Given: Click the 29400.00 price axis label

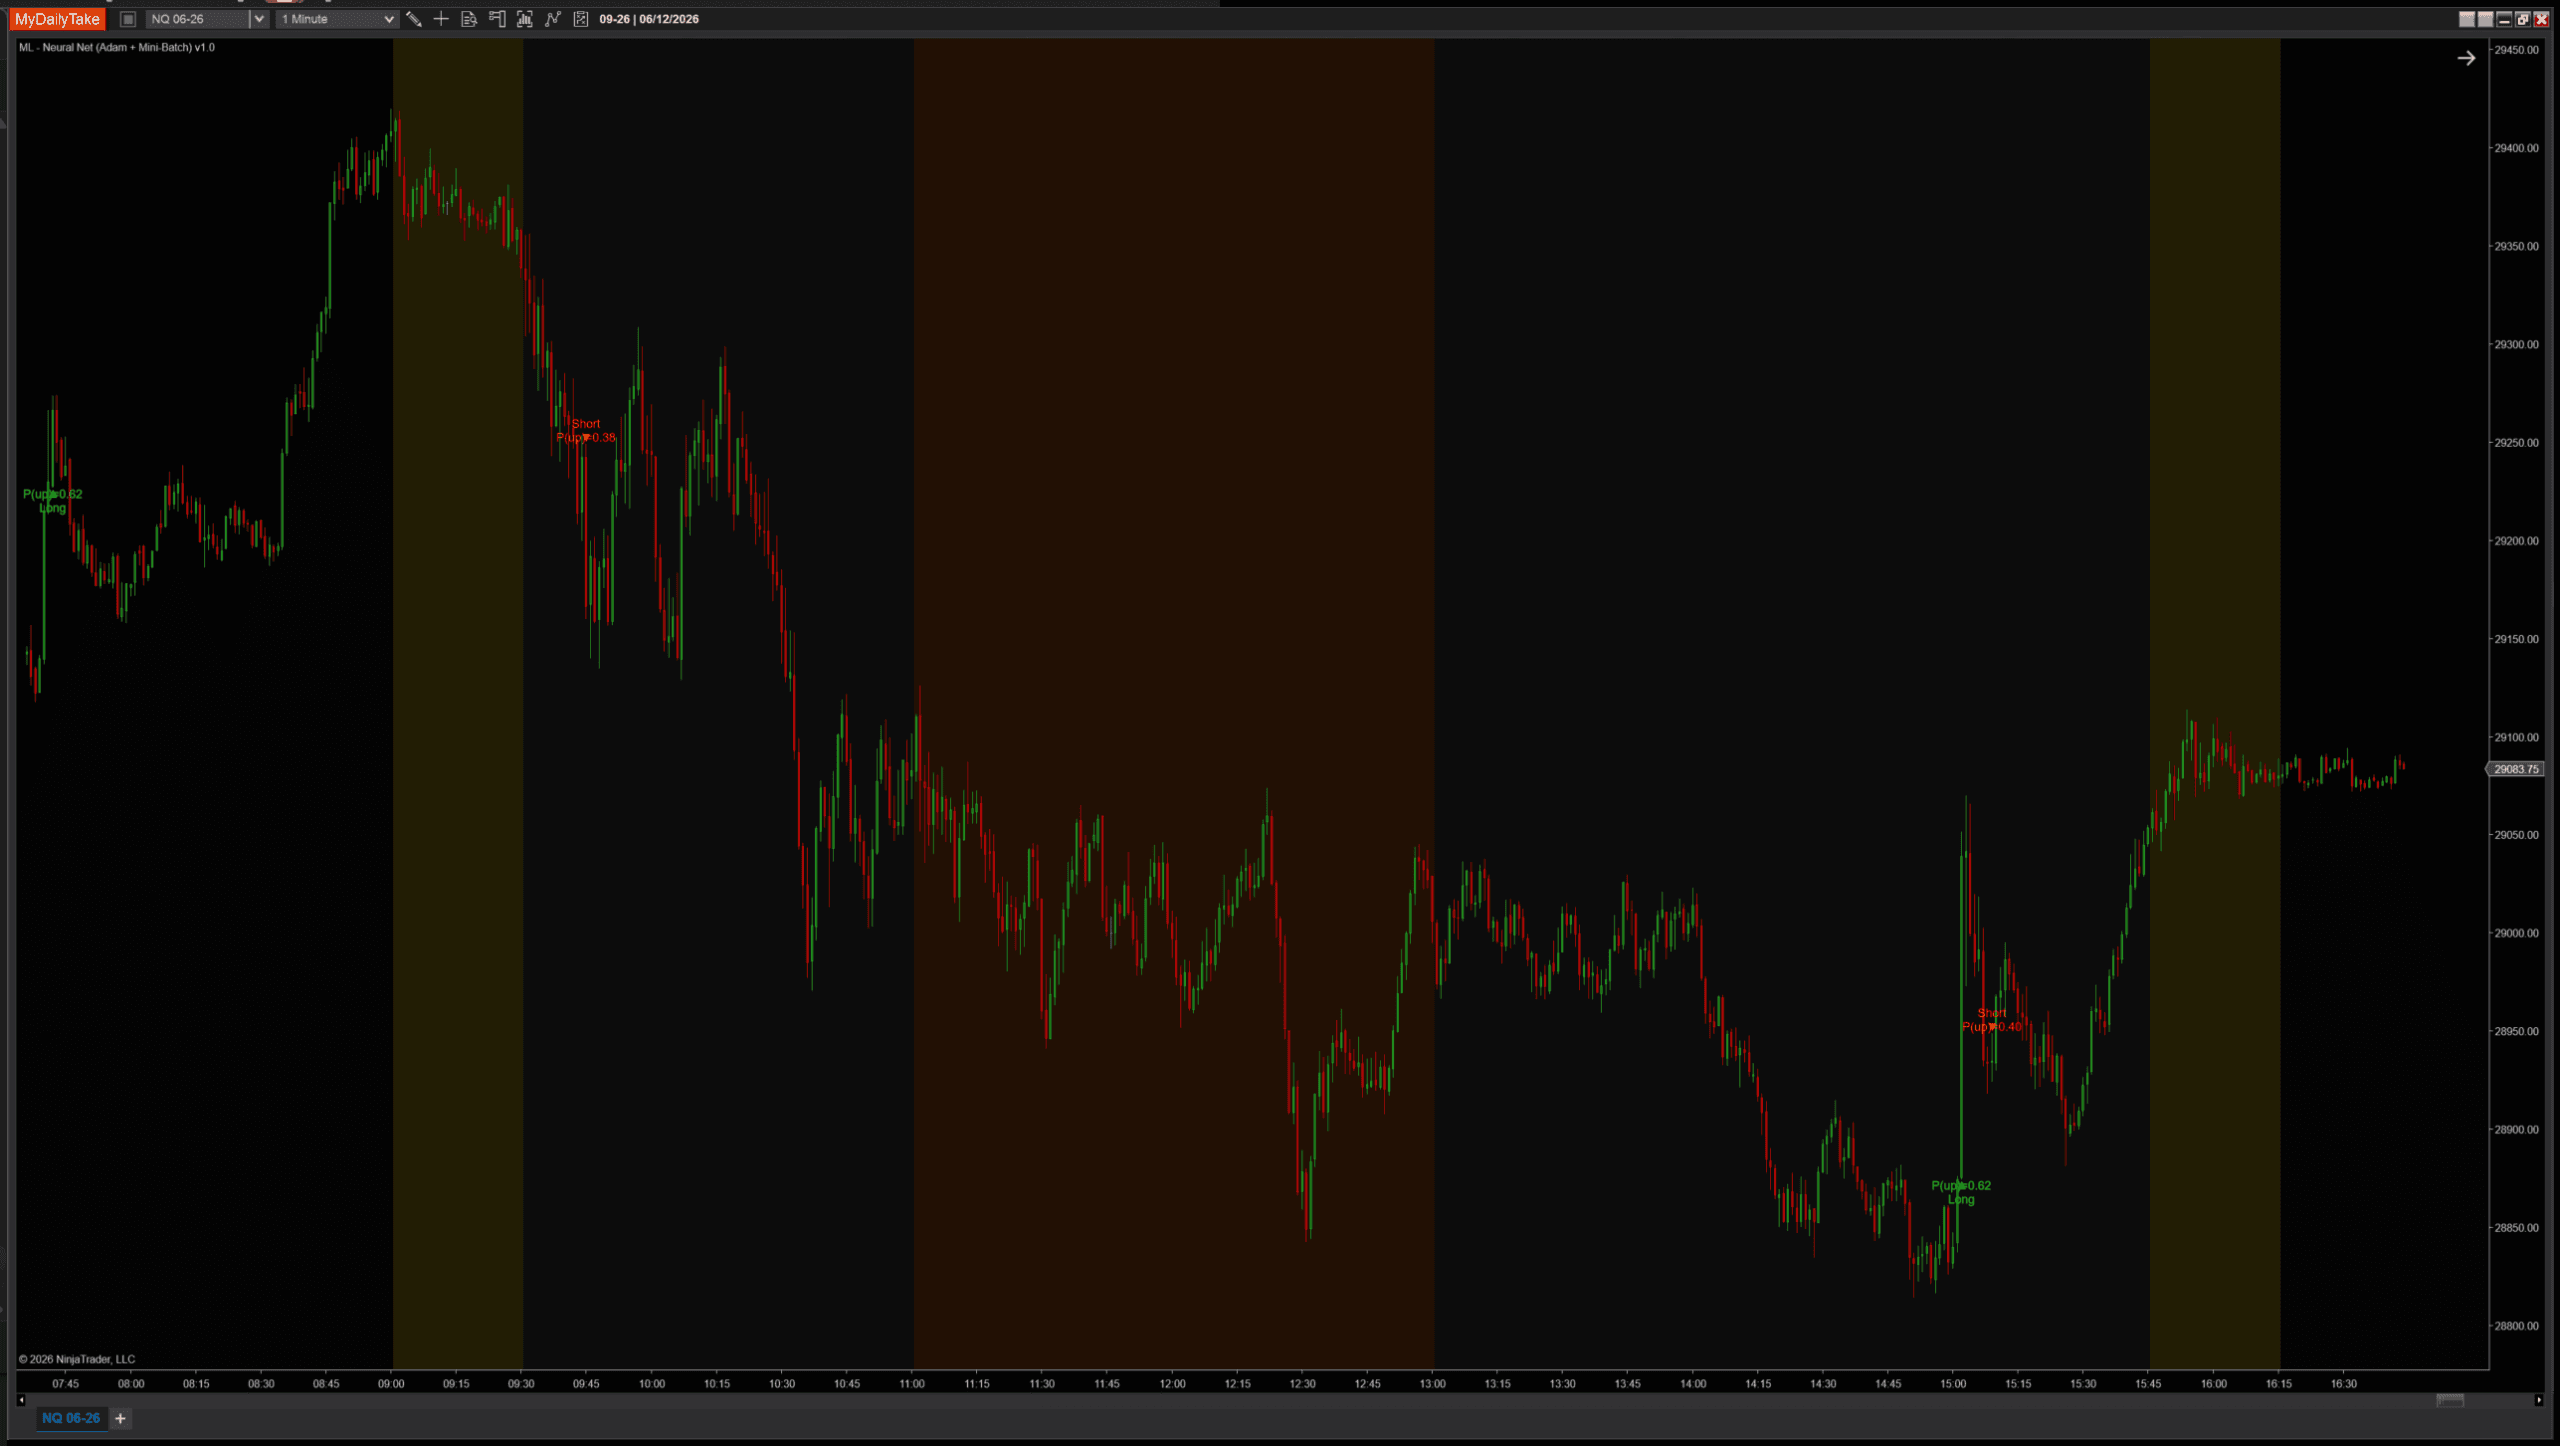Looking at the screenshot, I should coord(2516,148).
